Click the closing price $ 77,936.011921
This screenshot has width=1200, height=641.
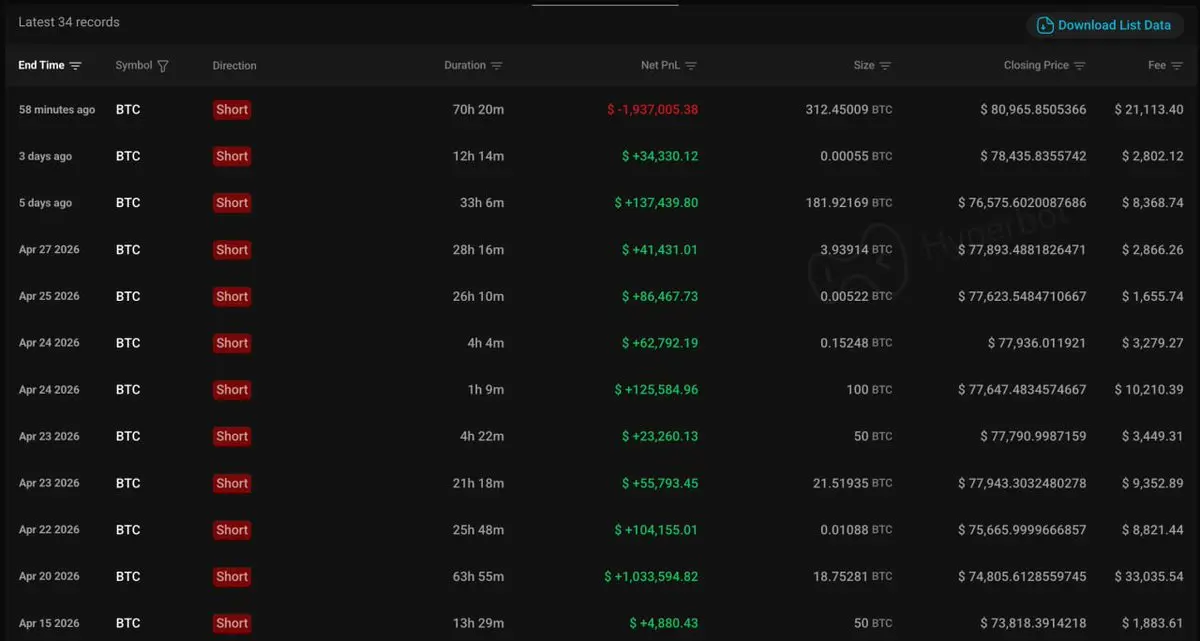tap(1037, 343)
